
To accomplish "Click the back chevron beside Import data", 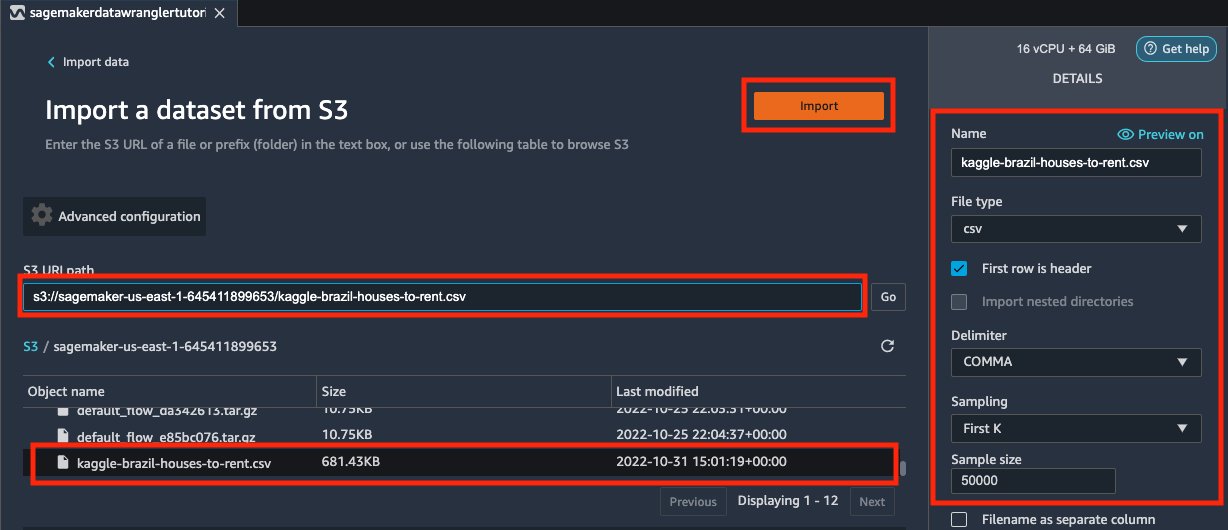I will pyautogui.click(x=52, y=62).
